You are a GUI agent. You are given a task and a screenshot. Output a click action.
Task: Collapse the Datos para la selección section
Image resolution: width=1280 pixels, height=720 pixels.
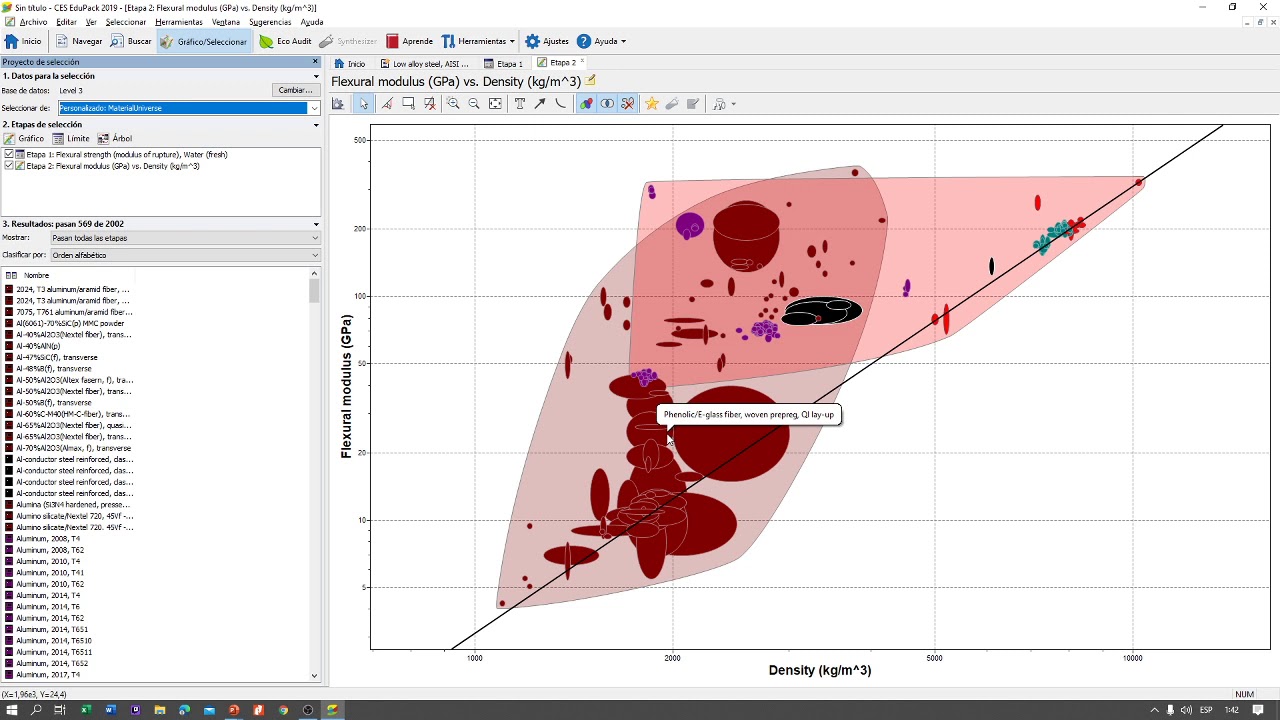point(316,76)
